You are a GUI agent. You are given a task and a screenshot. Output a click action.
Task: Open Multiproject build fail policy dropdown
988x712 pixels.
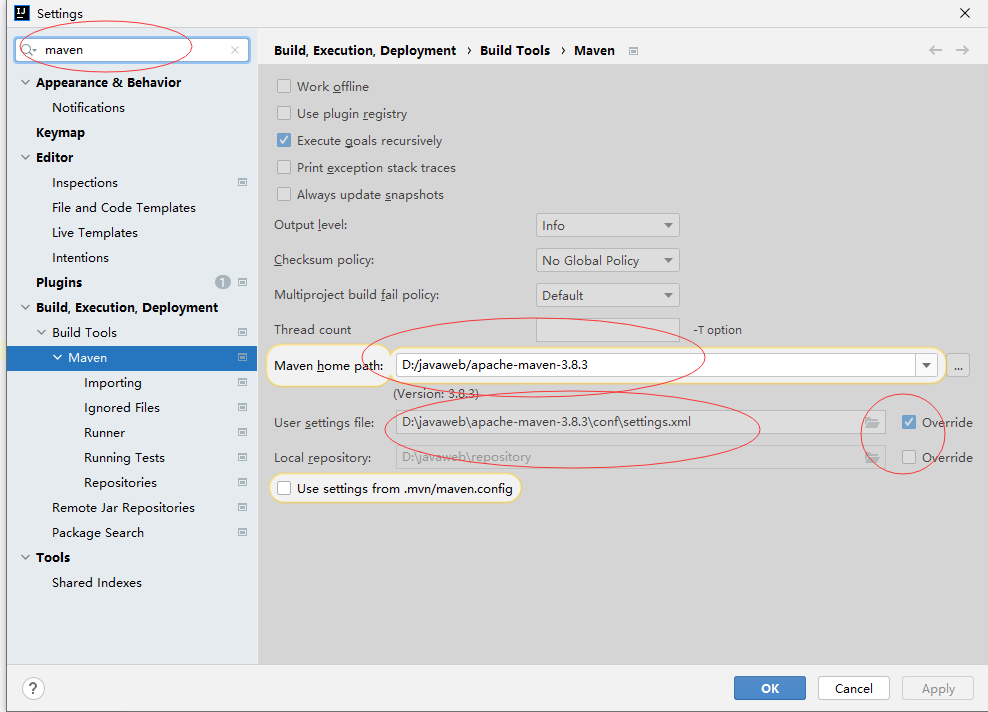607,295
